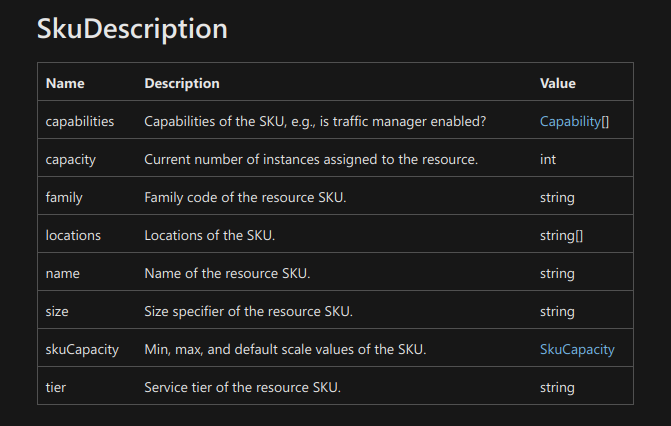
Task: Click the string value in name row
Action: point(557,274)
